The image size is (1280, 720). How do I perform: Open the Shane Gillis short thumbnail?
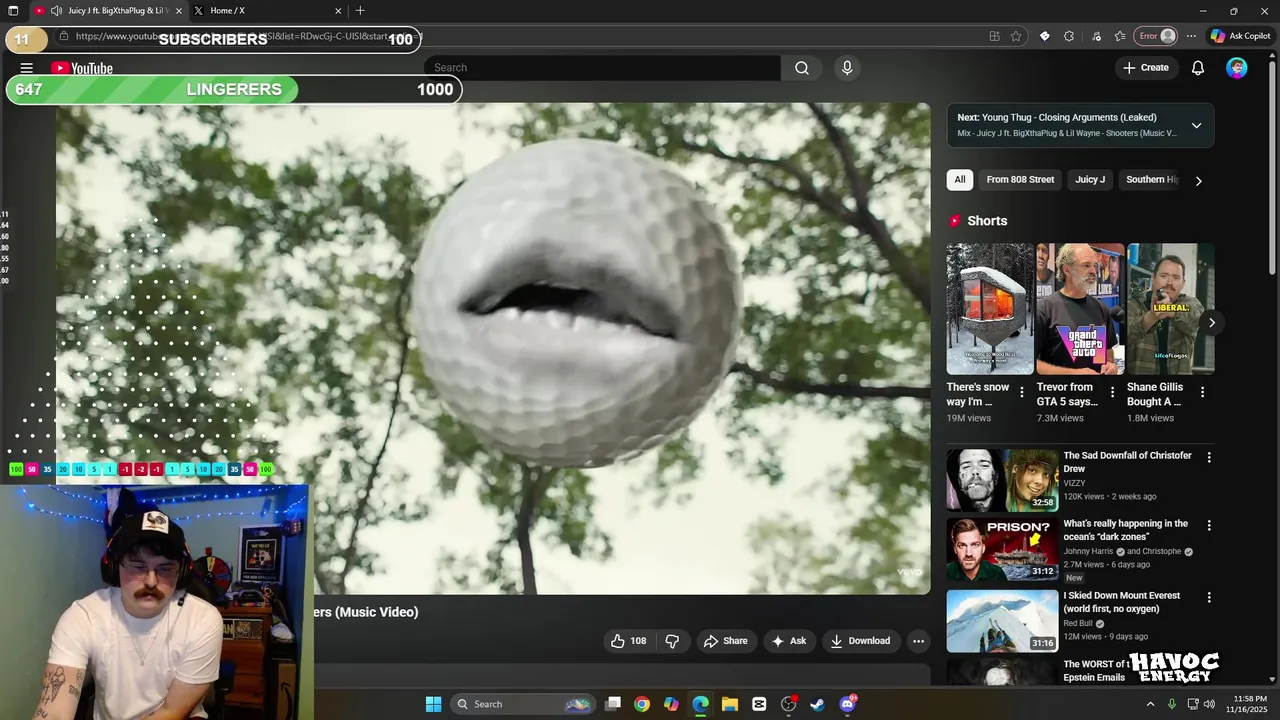[x=1170, y=309]
